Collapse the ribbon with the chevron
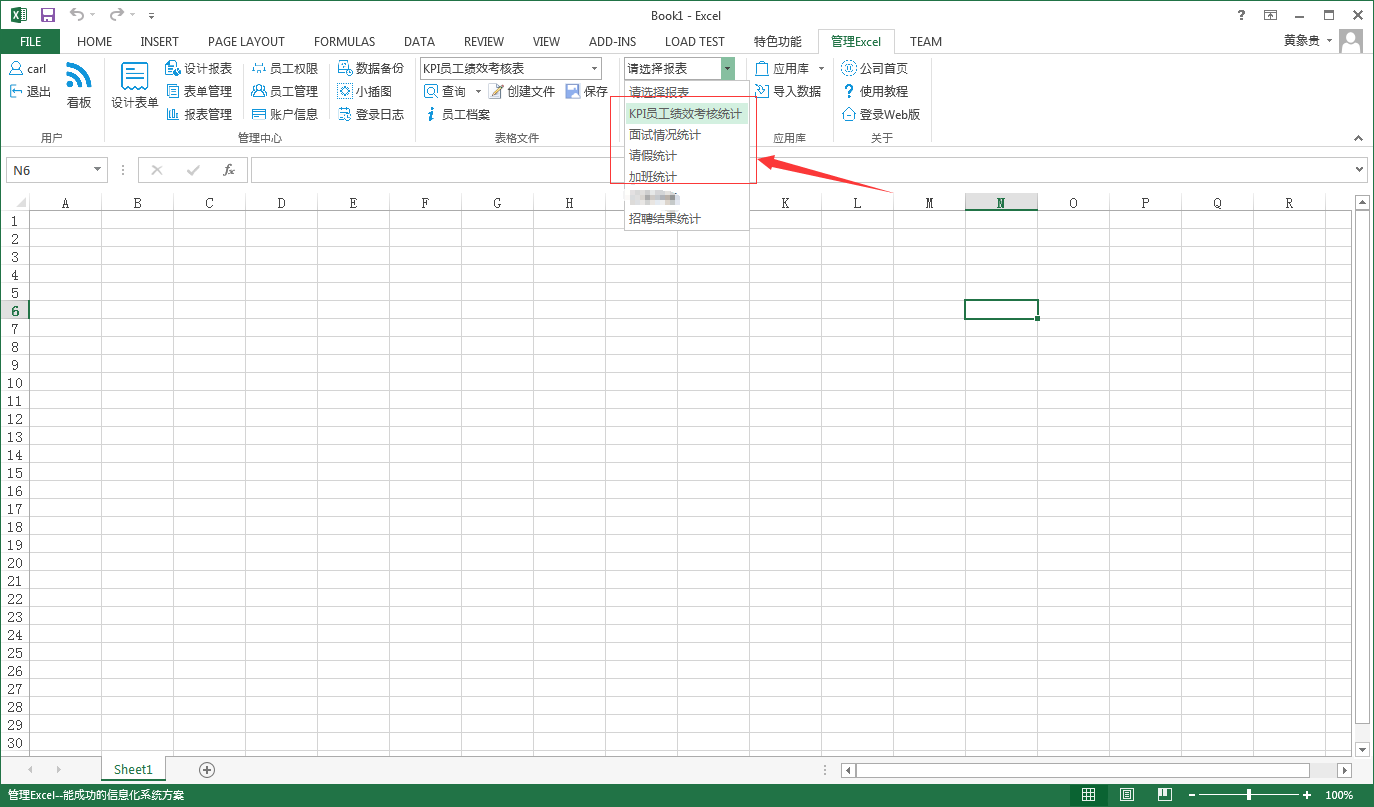1374x807 pixels. pos(1358,138)
